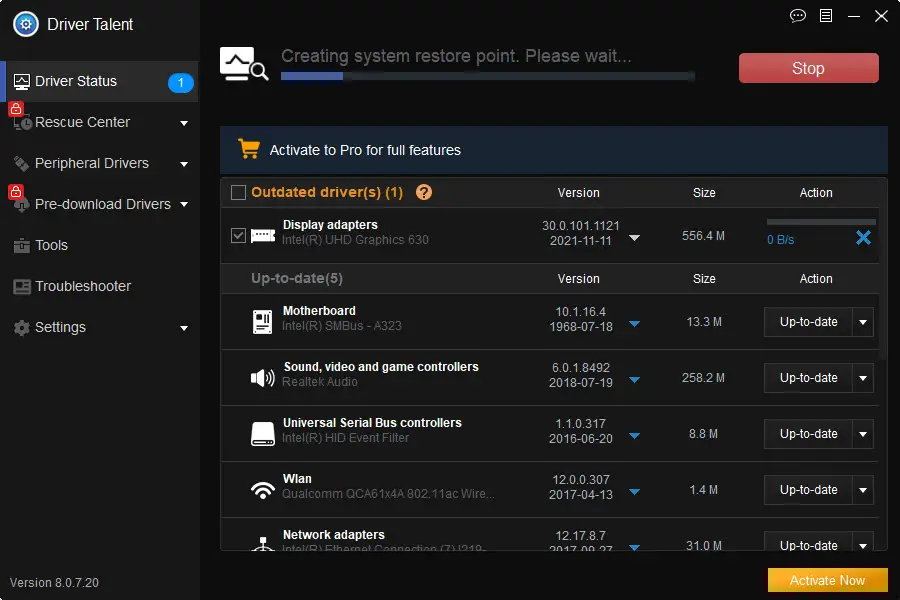Click the Network adapters icon
The height and width of the screenshot is (600, 900).
pos(263,544)
